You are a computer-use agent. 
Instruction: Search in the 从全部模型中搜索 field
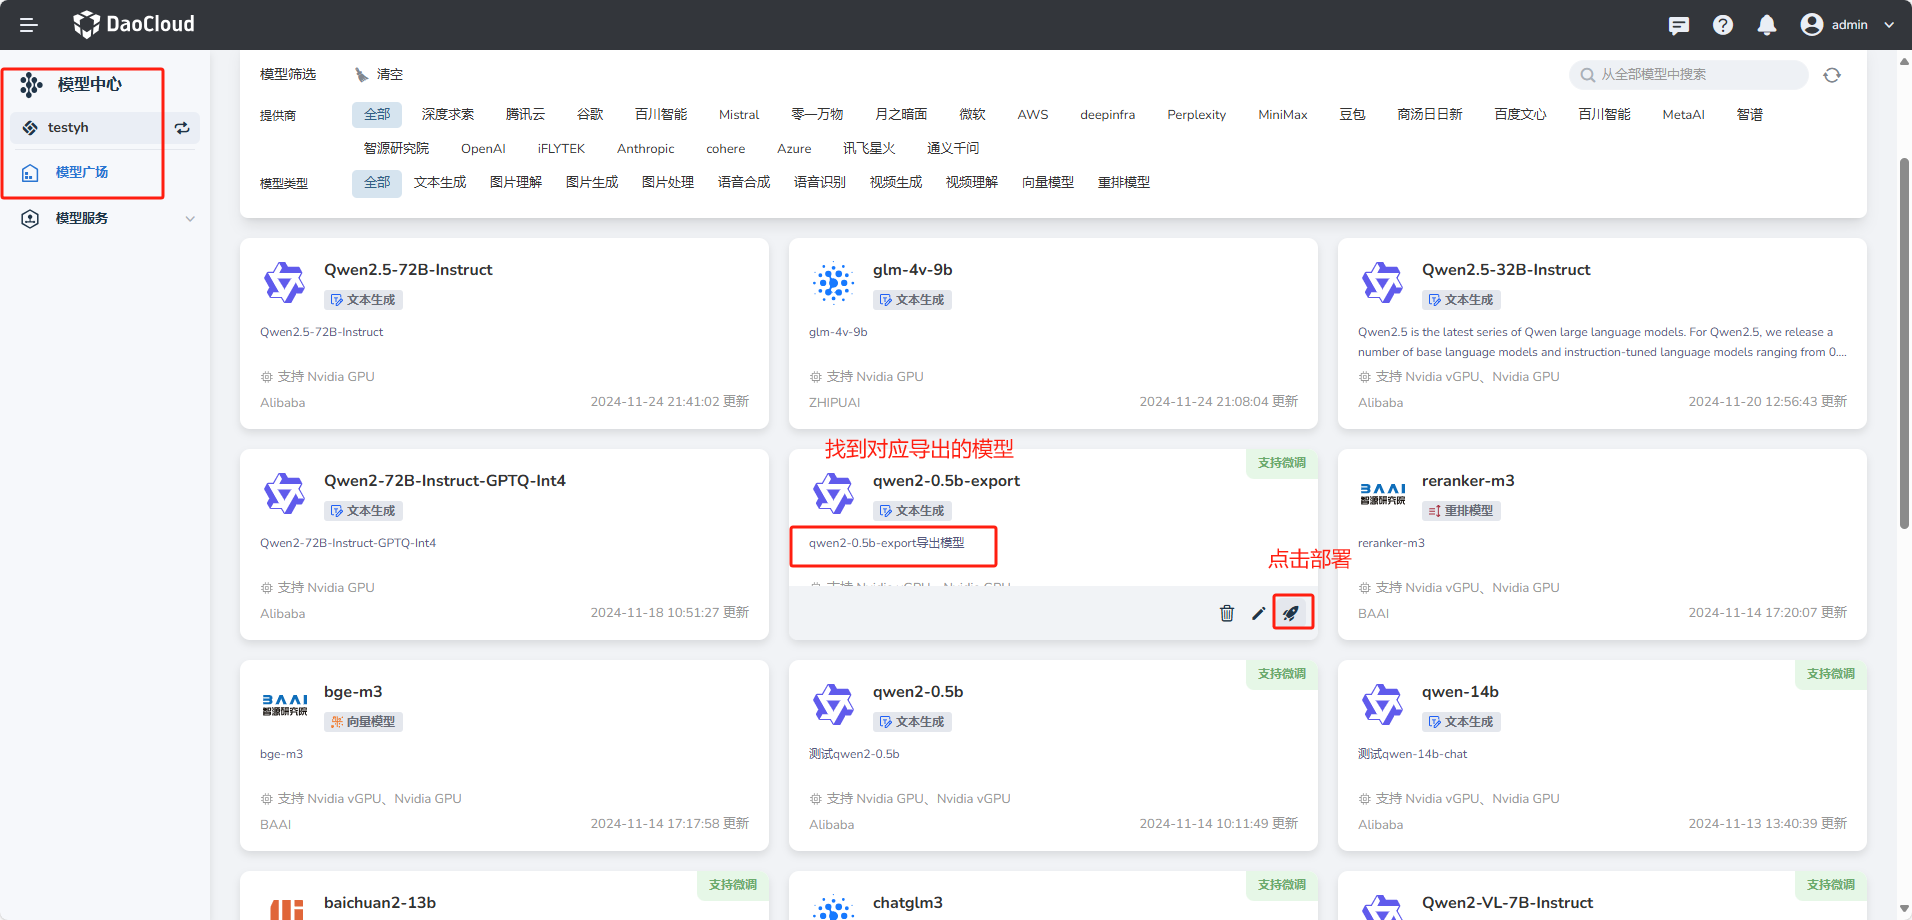[x=1688, y=75]
